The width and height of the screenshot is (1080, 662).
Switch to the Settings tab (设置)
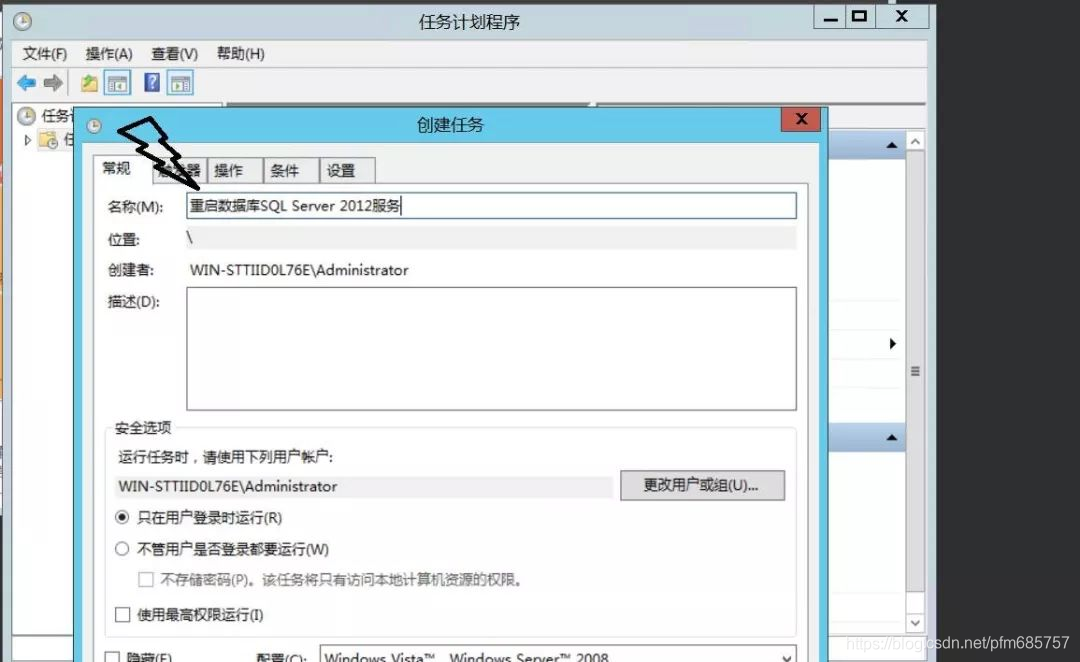click(348, 171)
